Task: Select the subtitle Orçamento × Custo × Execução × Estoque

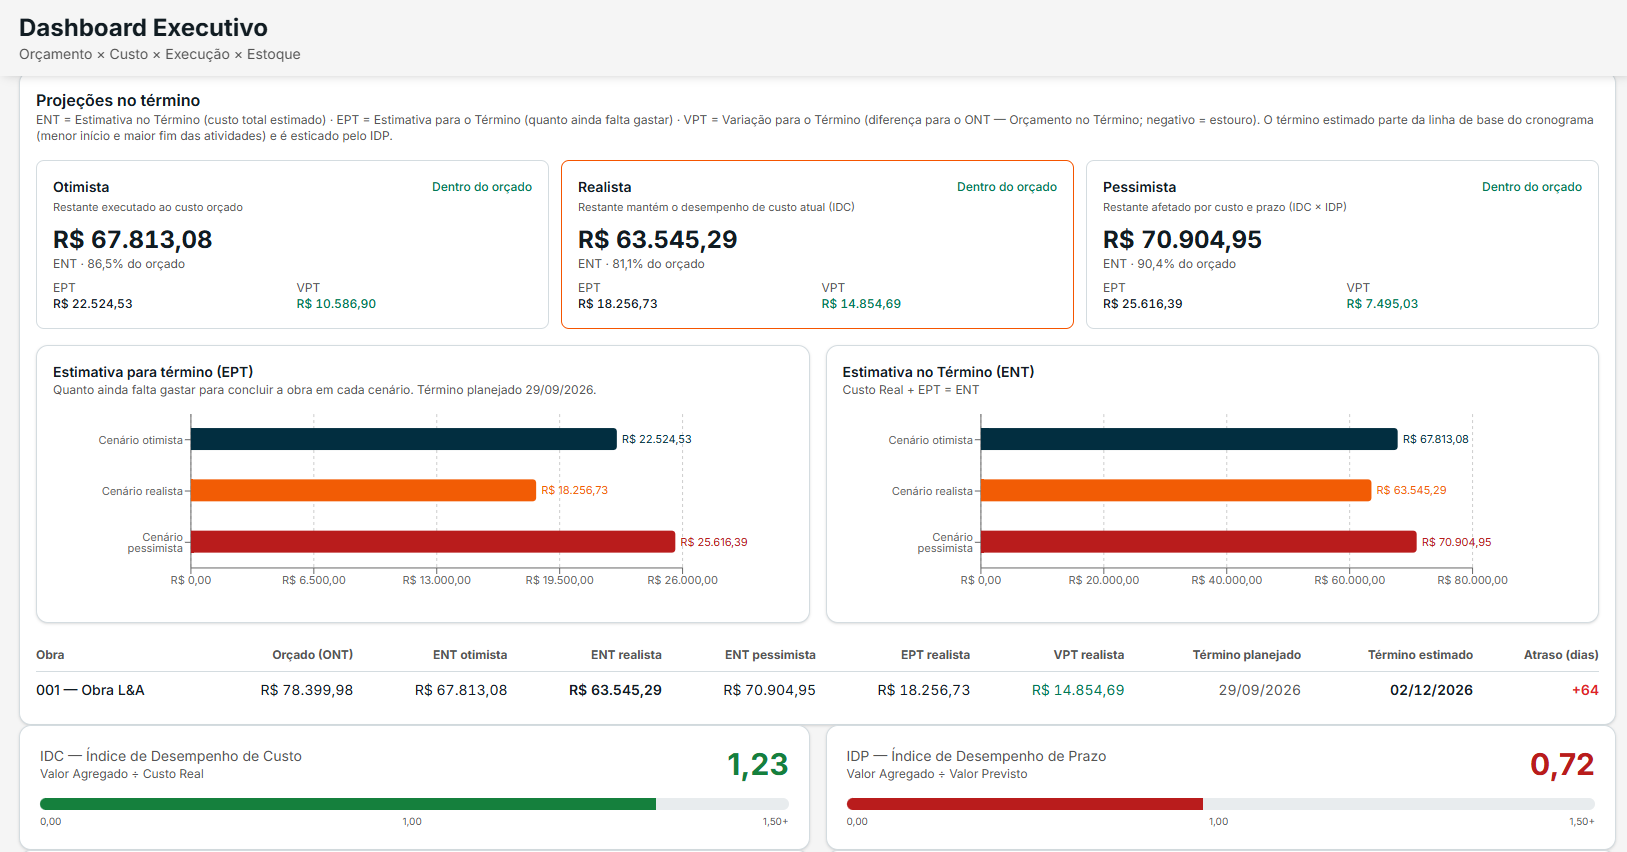Action: click(x=160, y=54)
